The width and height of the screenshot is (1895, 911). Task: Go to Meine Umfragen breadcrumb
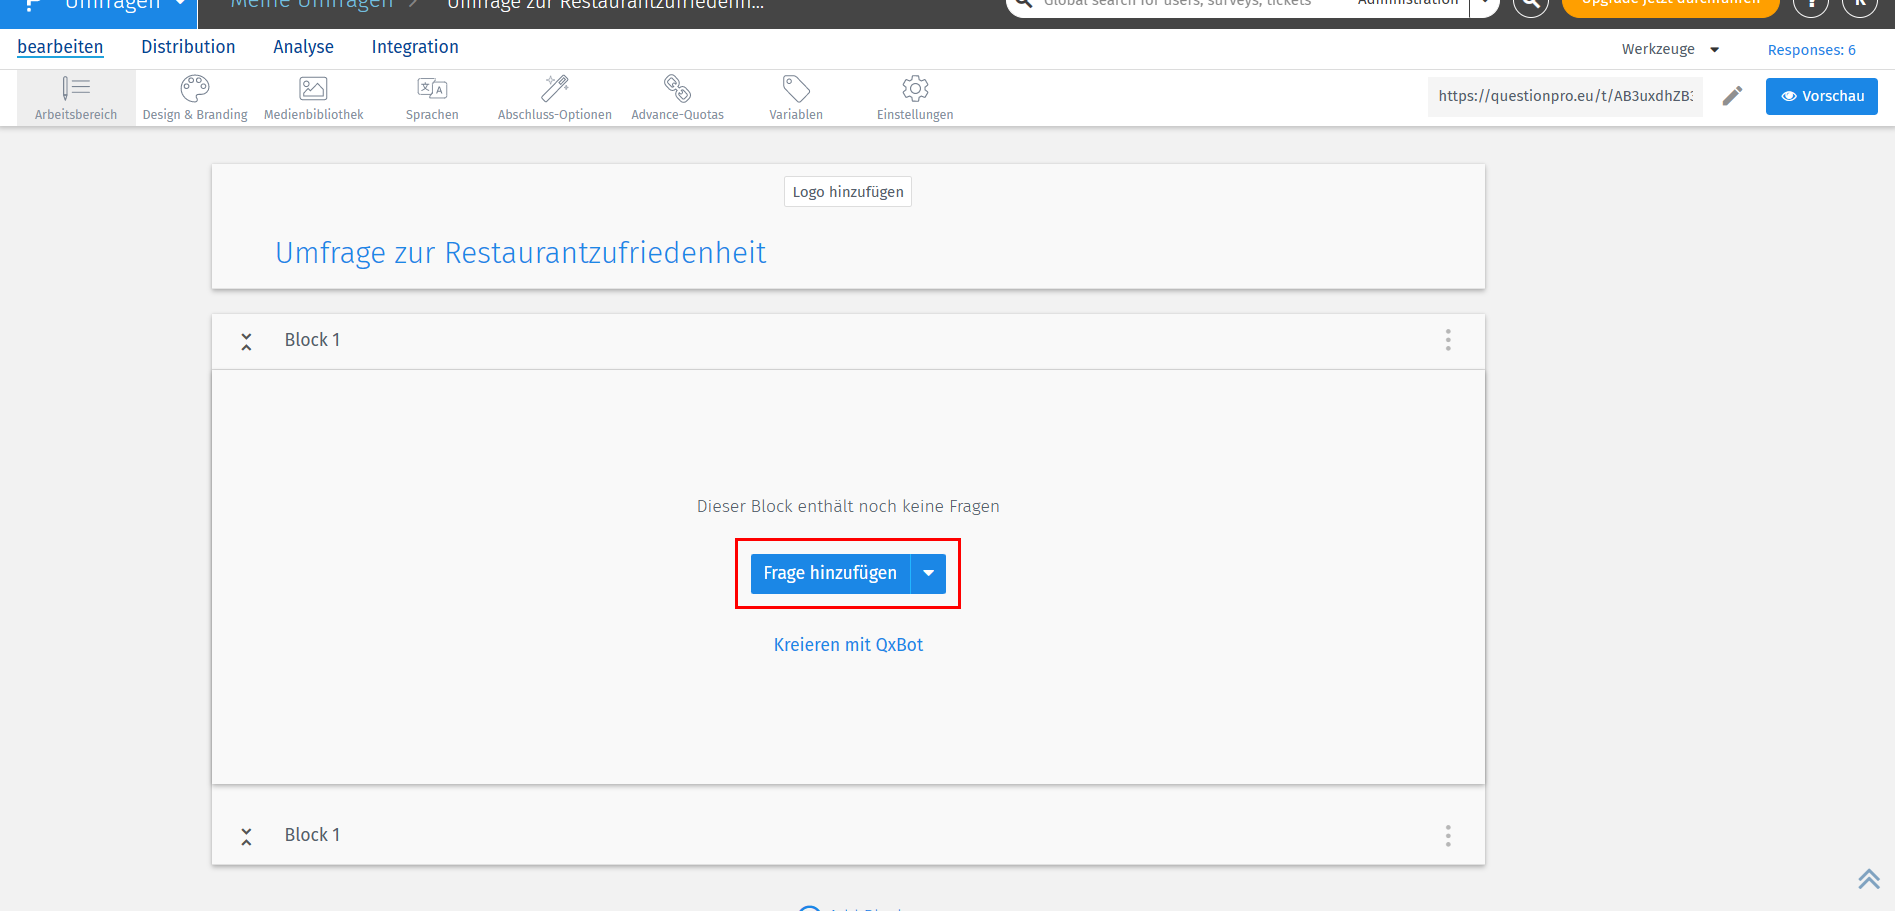(312, 6)
